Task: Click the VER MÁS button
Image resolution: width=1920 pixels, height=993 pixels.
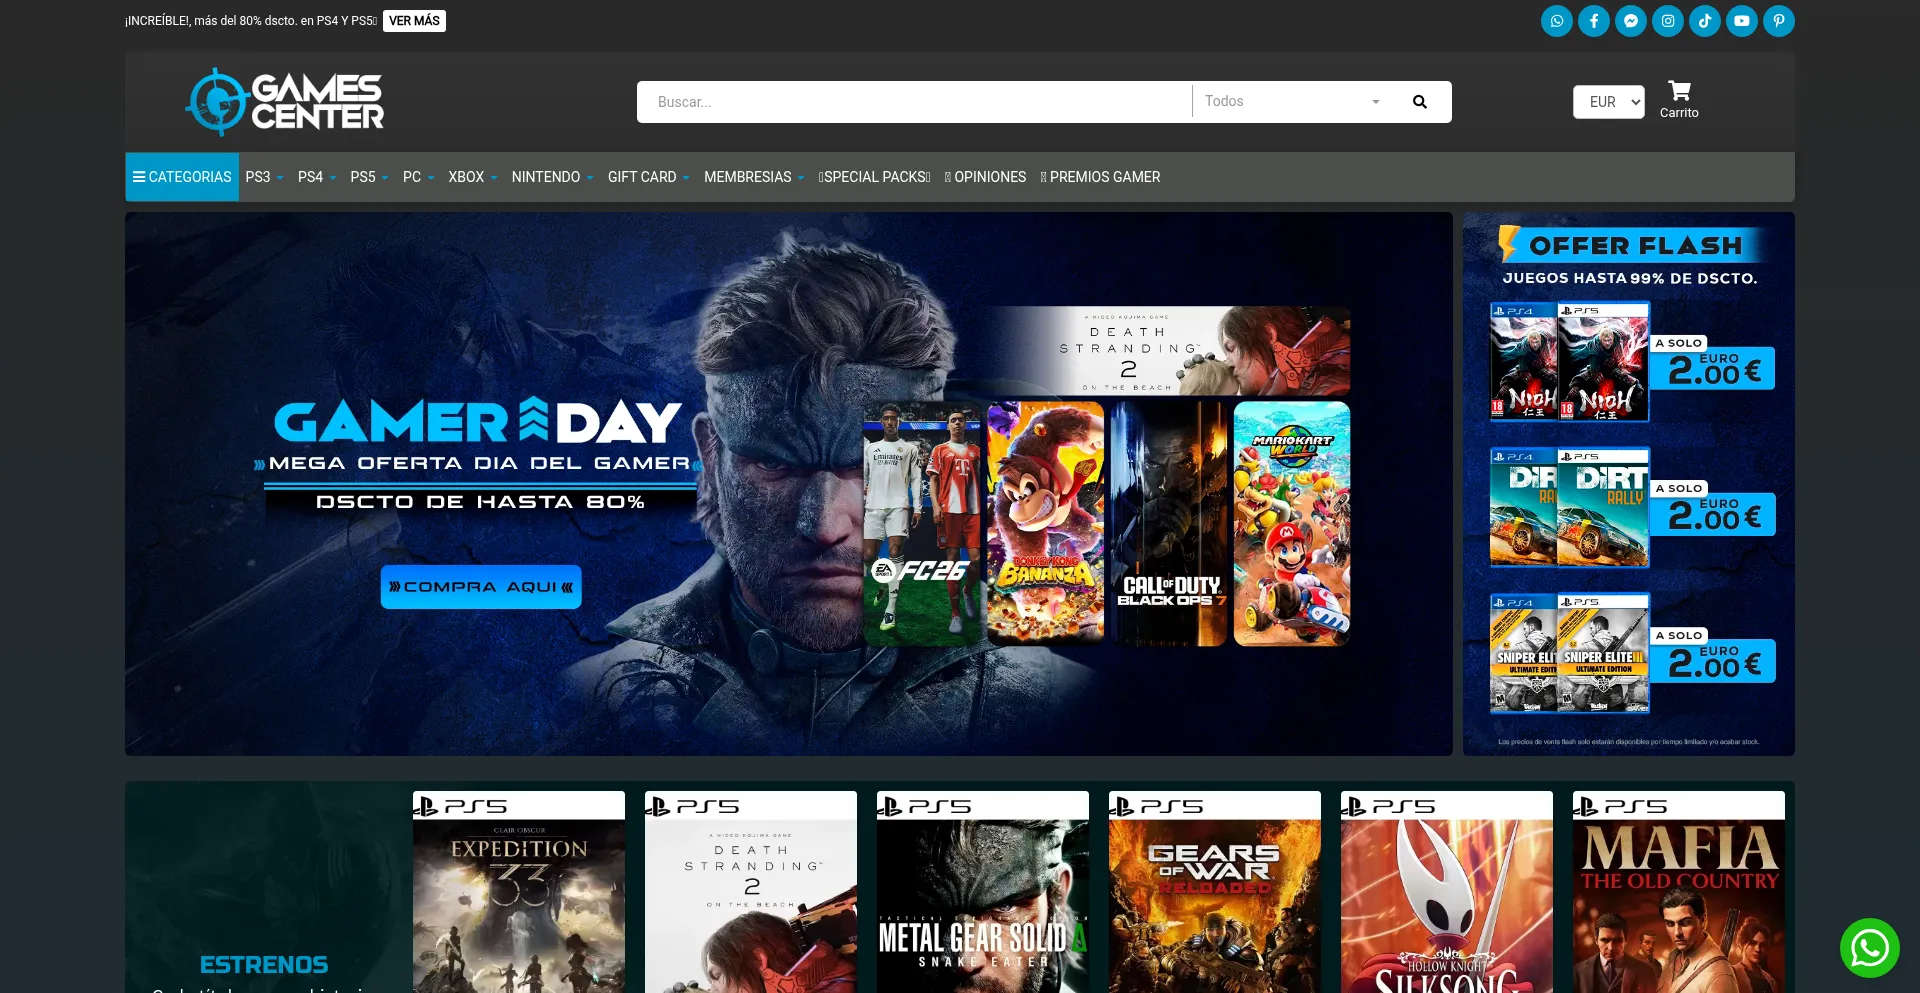Action: (x=414, y=21)
